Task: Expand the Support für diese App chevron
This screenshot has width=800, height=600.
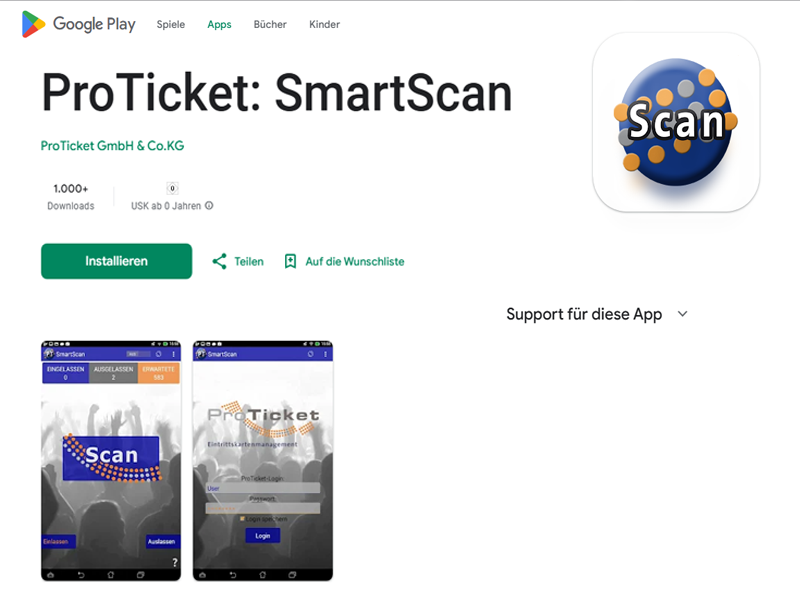Action: pos(683,314)
